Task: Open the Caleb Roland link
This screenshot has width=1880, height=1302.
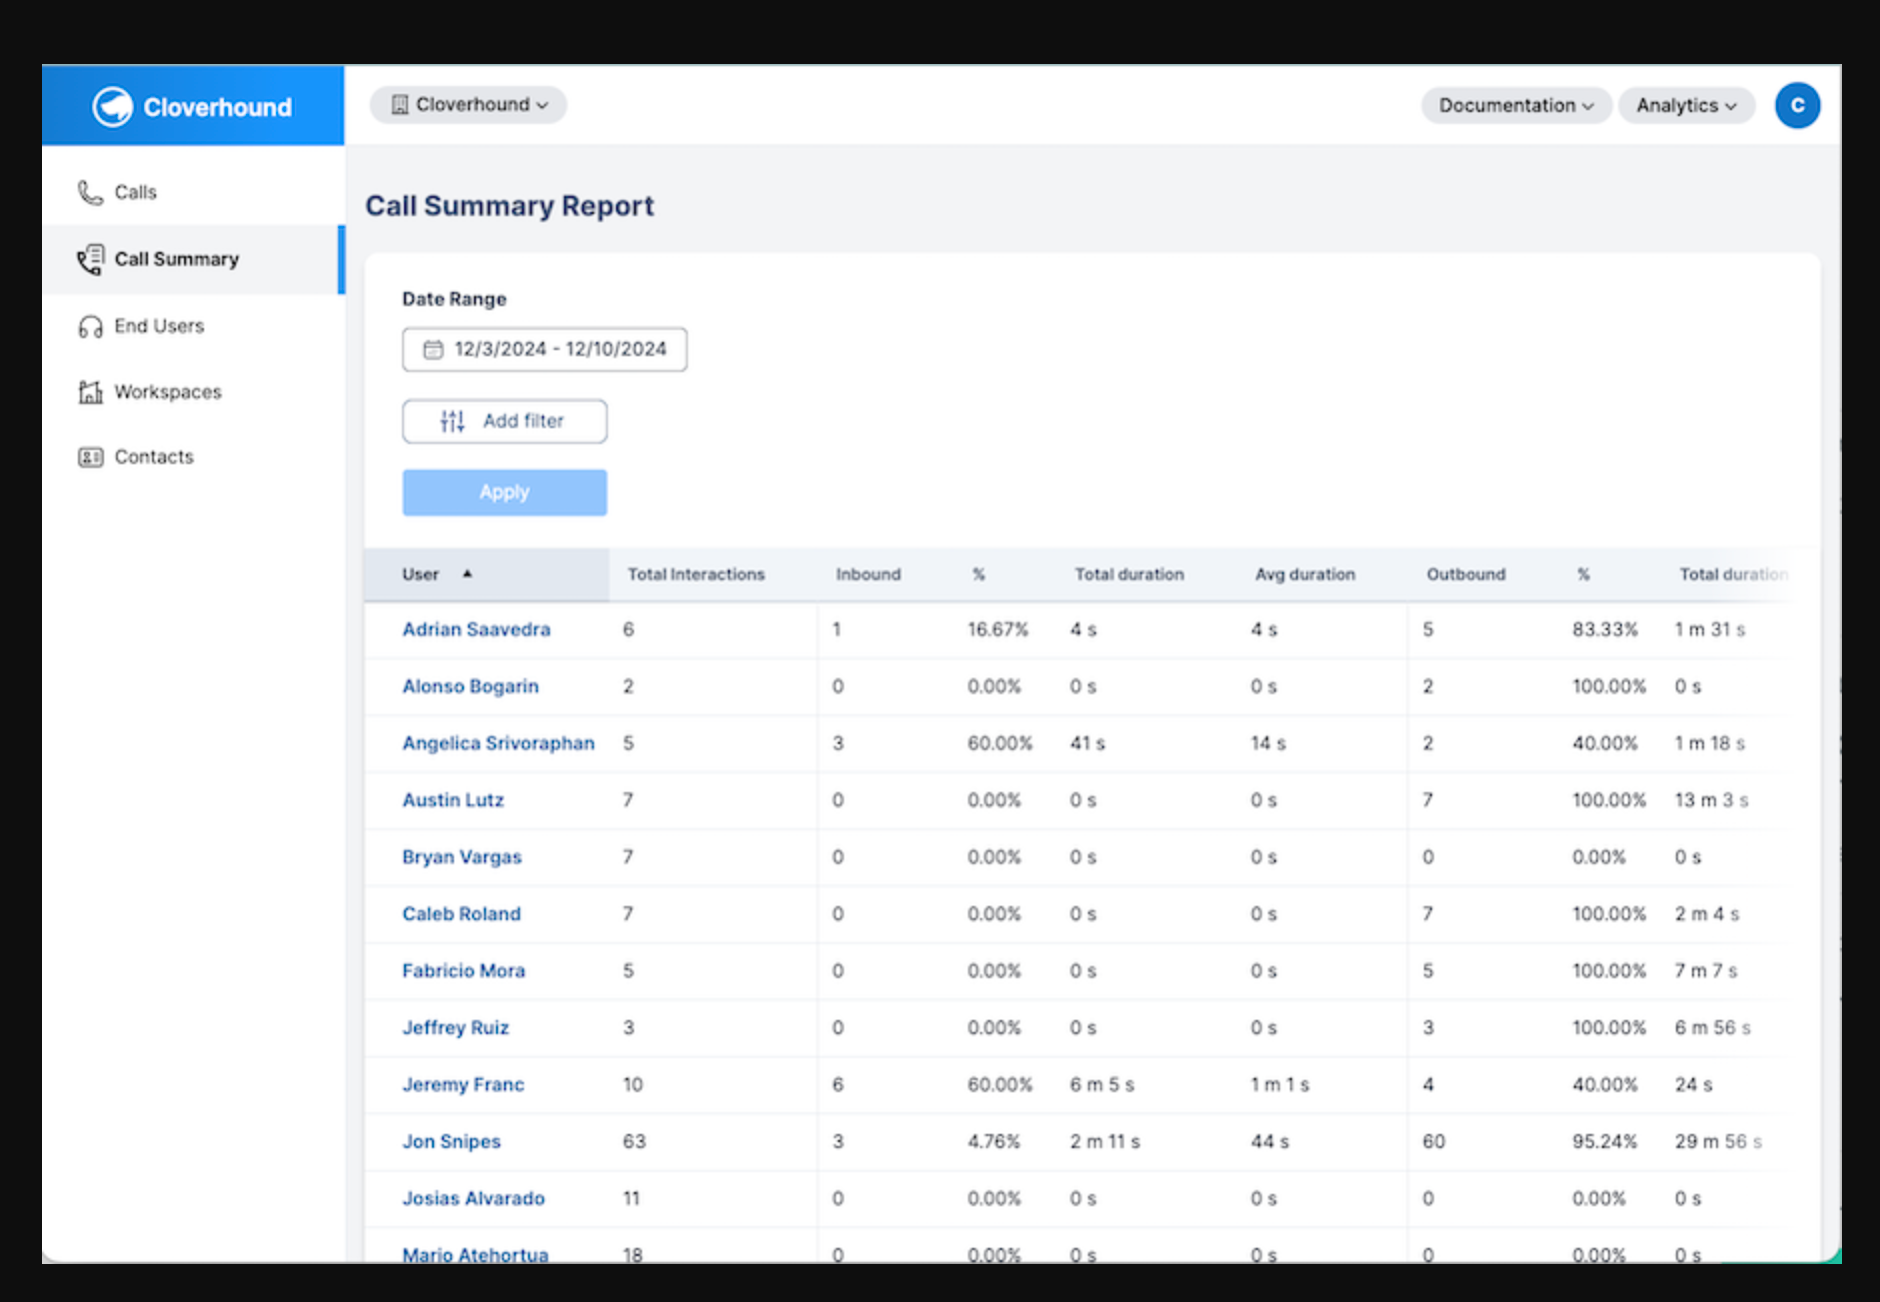Action: tap(461, 914)
